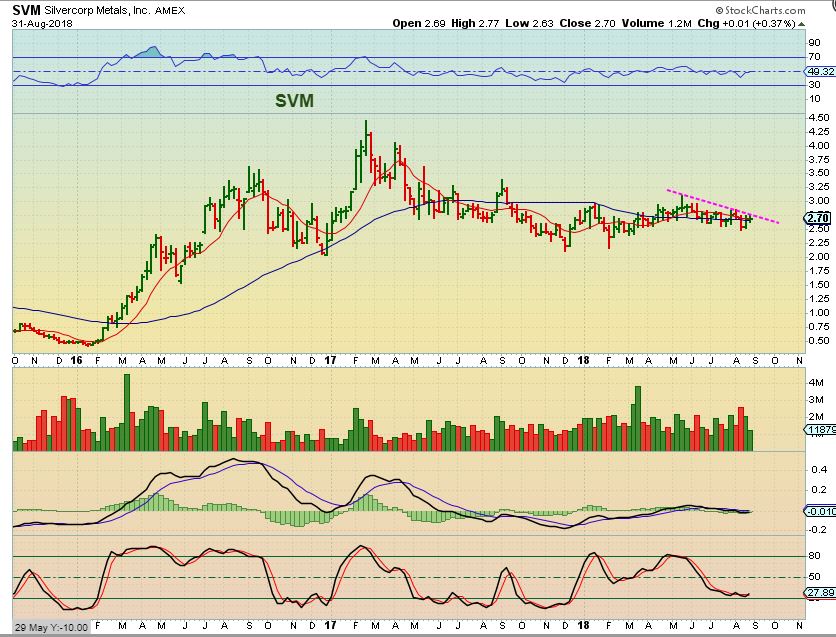This screenshot has height=637, width=836.
Task: Click the 0.50 price axis label
Action: [x=818, y=341]
